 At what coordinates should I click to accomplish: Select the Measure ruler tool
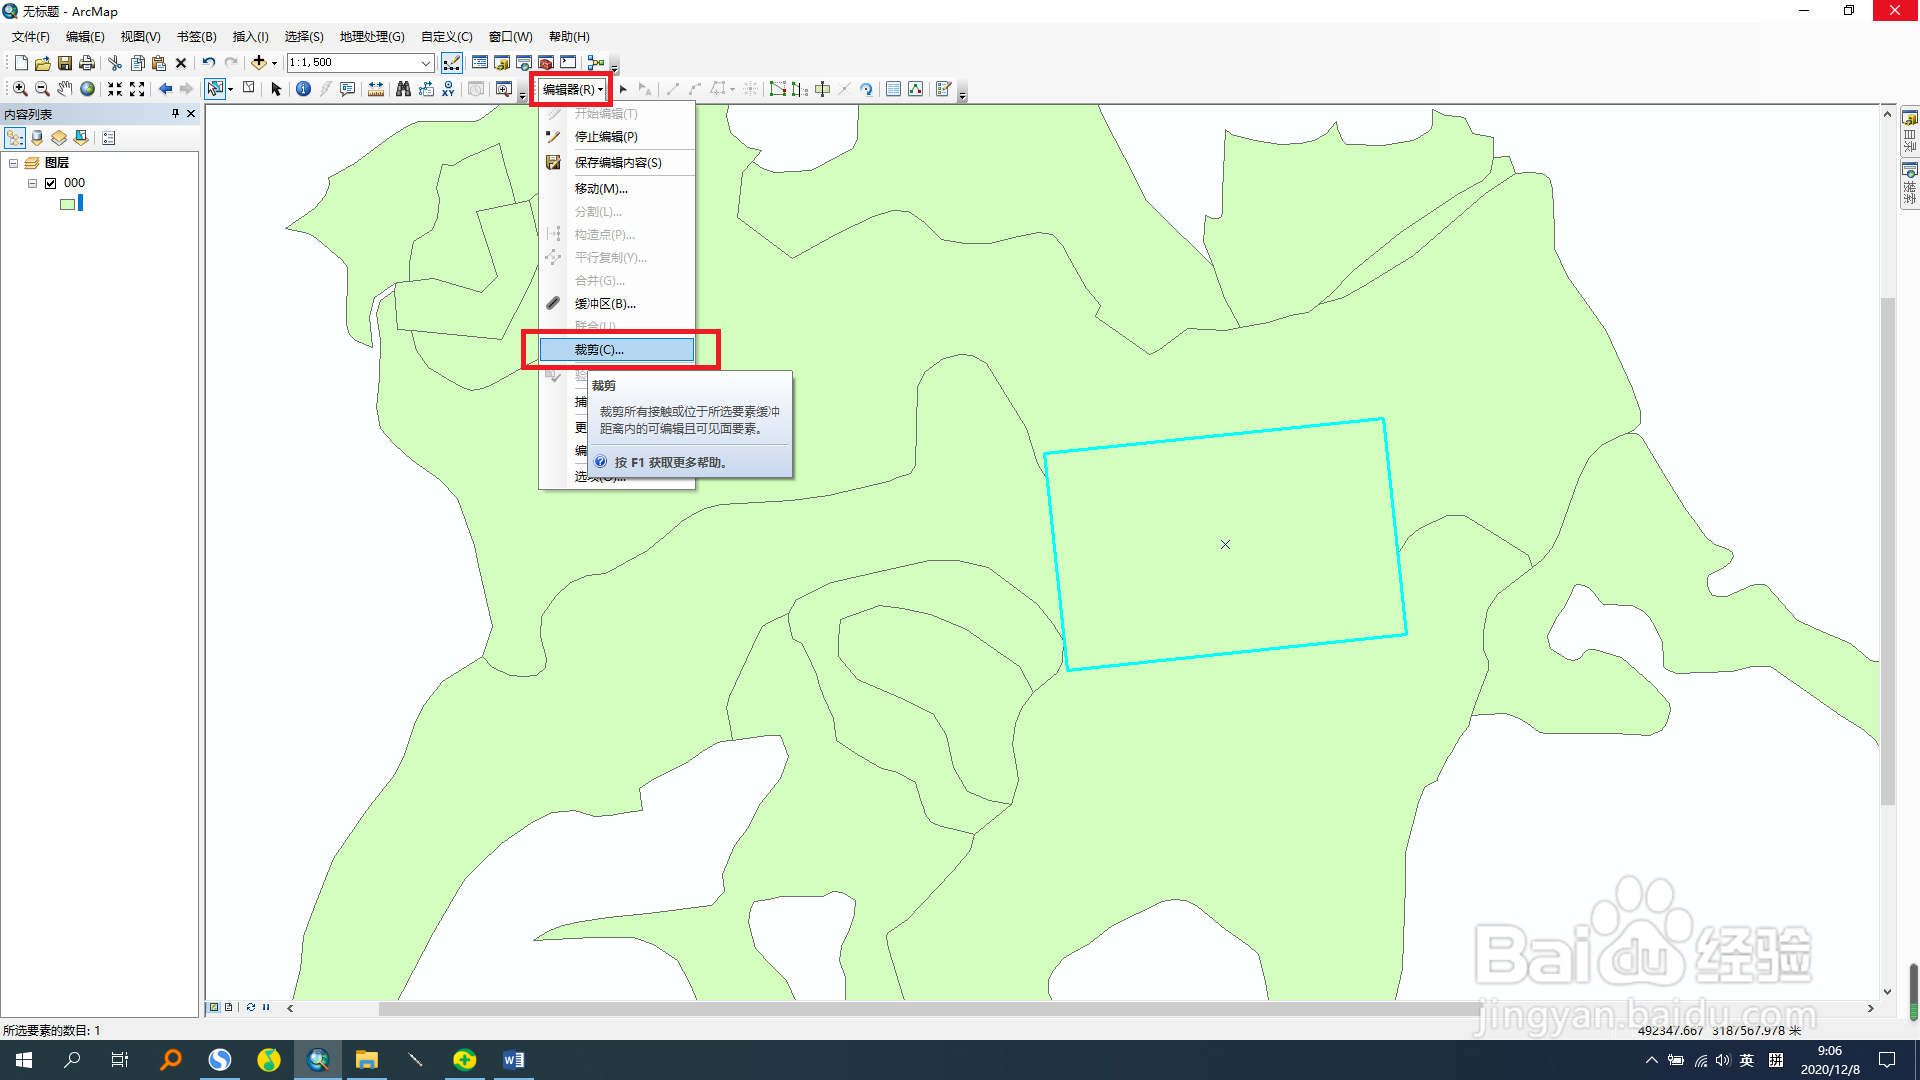pyautogui.click(x=376, y=89)
